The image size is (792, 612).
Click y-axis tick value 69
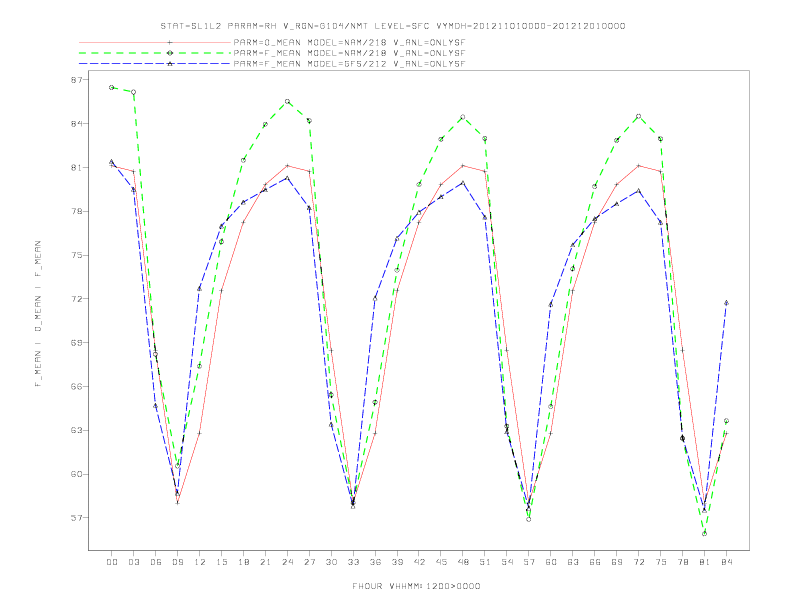79,343
